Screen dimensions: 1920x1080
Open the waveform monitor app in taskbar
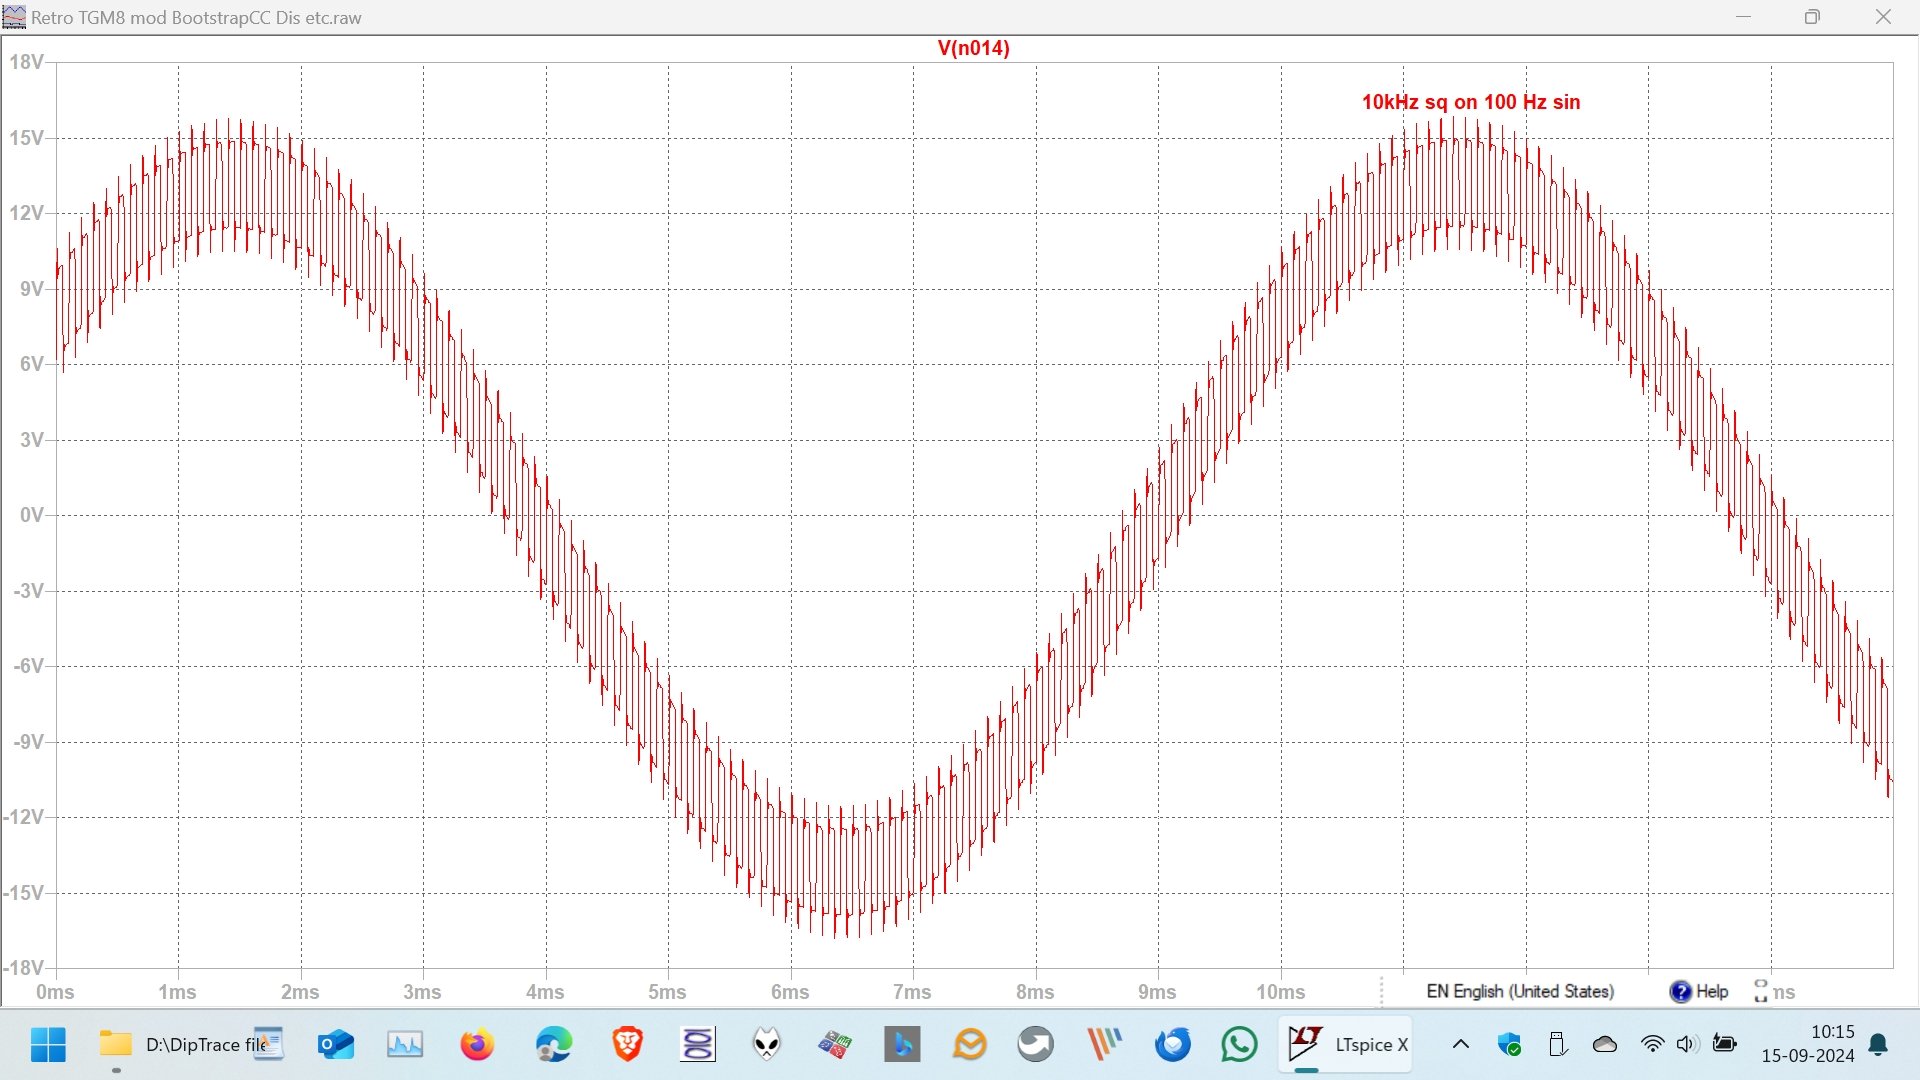(x=405, y=1045)
